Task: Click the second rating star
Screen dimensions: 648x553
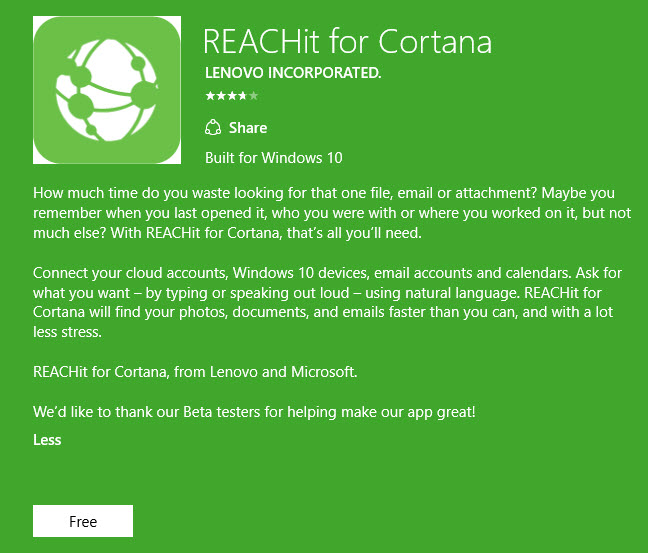Action: pyautogui.click(x=220, y=96)
